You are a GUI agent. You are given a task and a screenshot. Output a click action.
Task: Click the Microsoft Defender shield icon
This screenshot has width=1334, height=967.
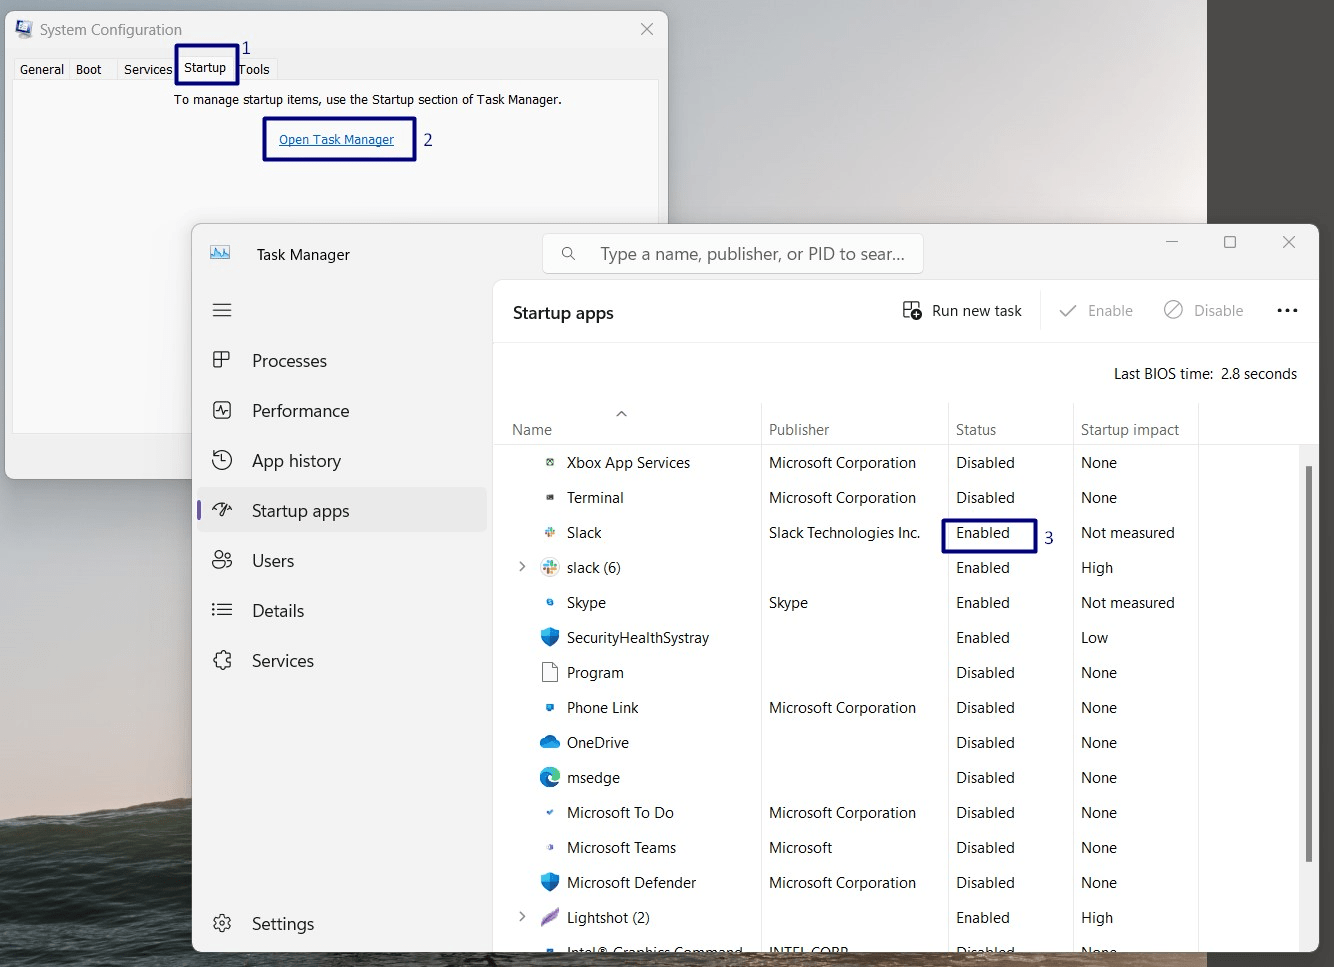point(550,882)
